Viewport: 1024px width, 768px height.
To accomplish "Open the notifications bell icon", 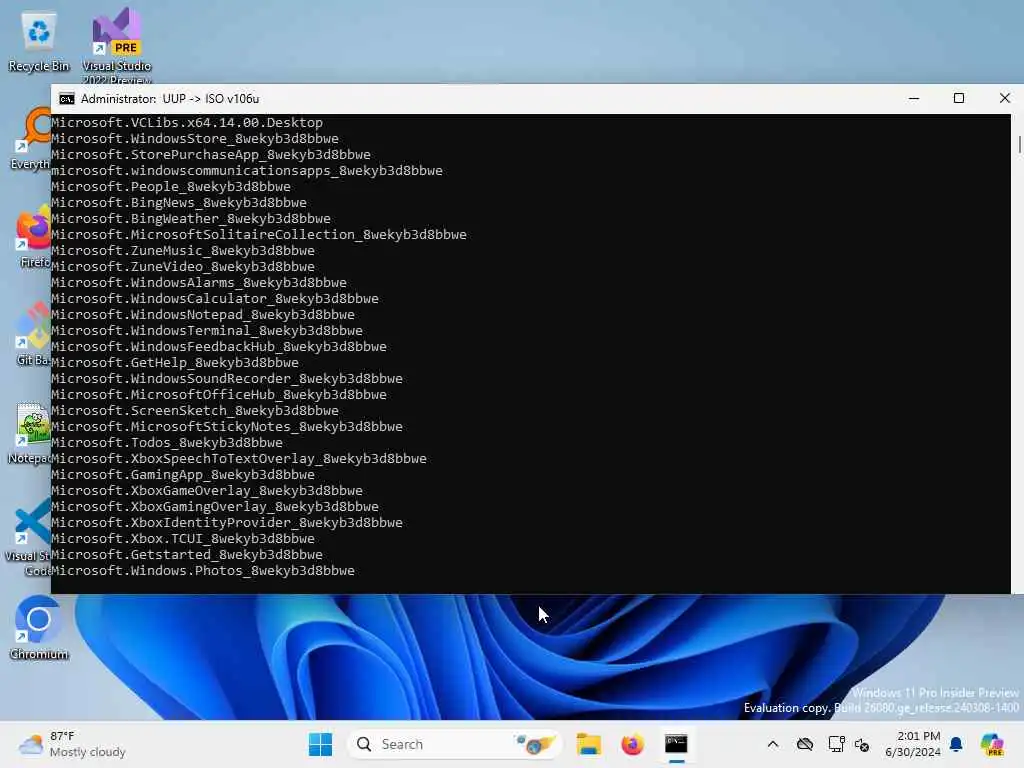I will 956,744.
